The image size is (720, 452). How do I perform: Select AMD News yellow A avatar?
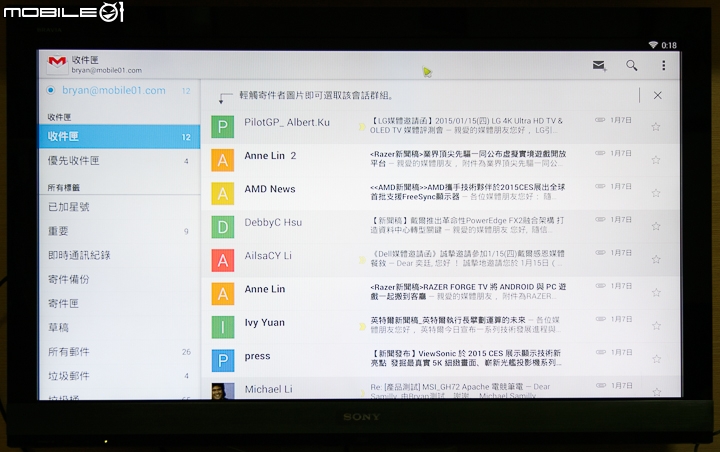pyautogui.click(x=223, y=193)
